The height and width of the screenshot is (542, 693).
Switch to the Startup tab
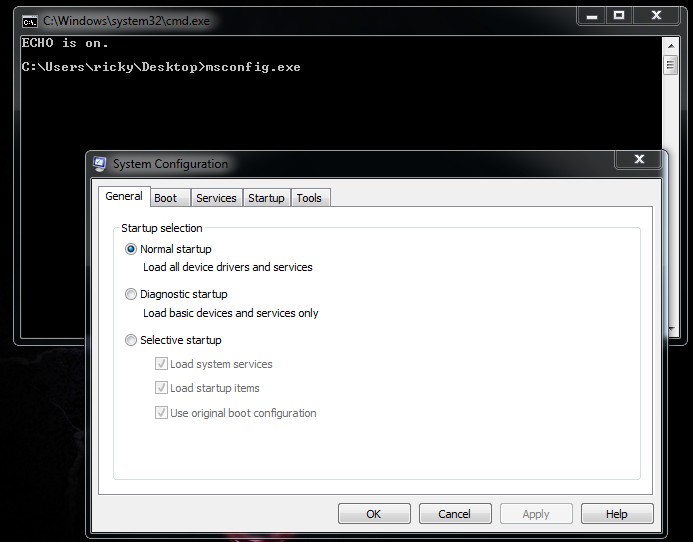click(x=267, y=198)
